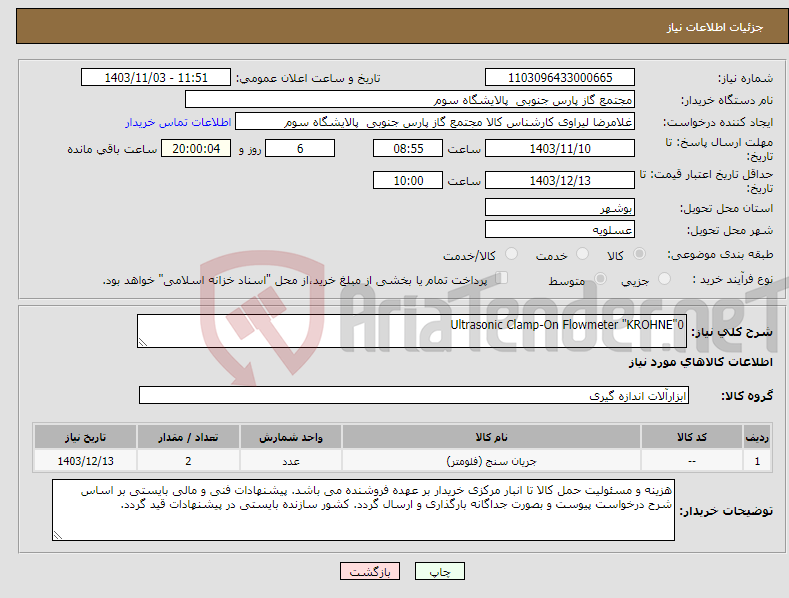Click the گروه کالا label

pos(747,396)
